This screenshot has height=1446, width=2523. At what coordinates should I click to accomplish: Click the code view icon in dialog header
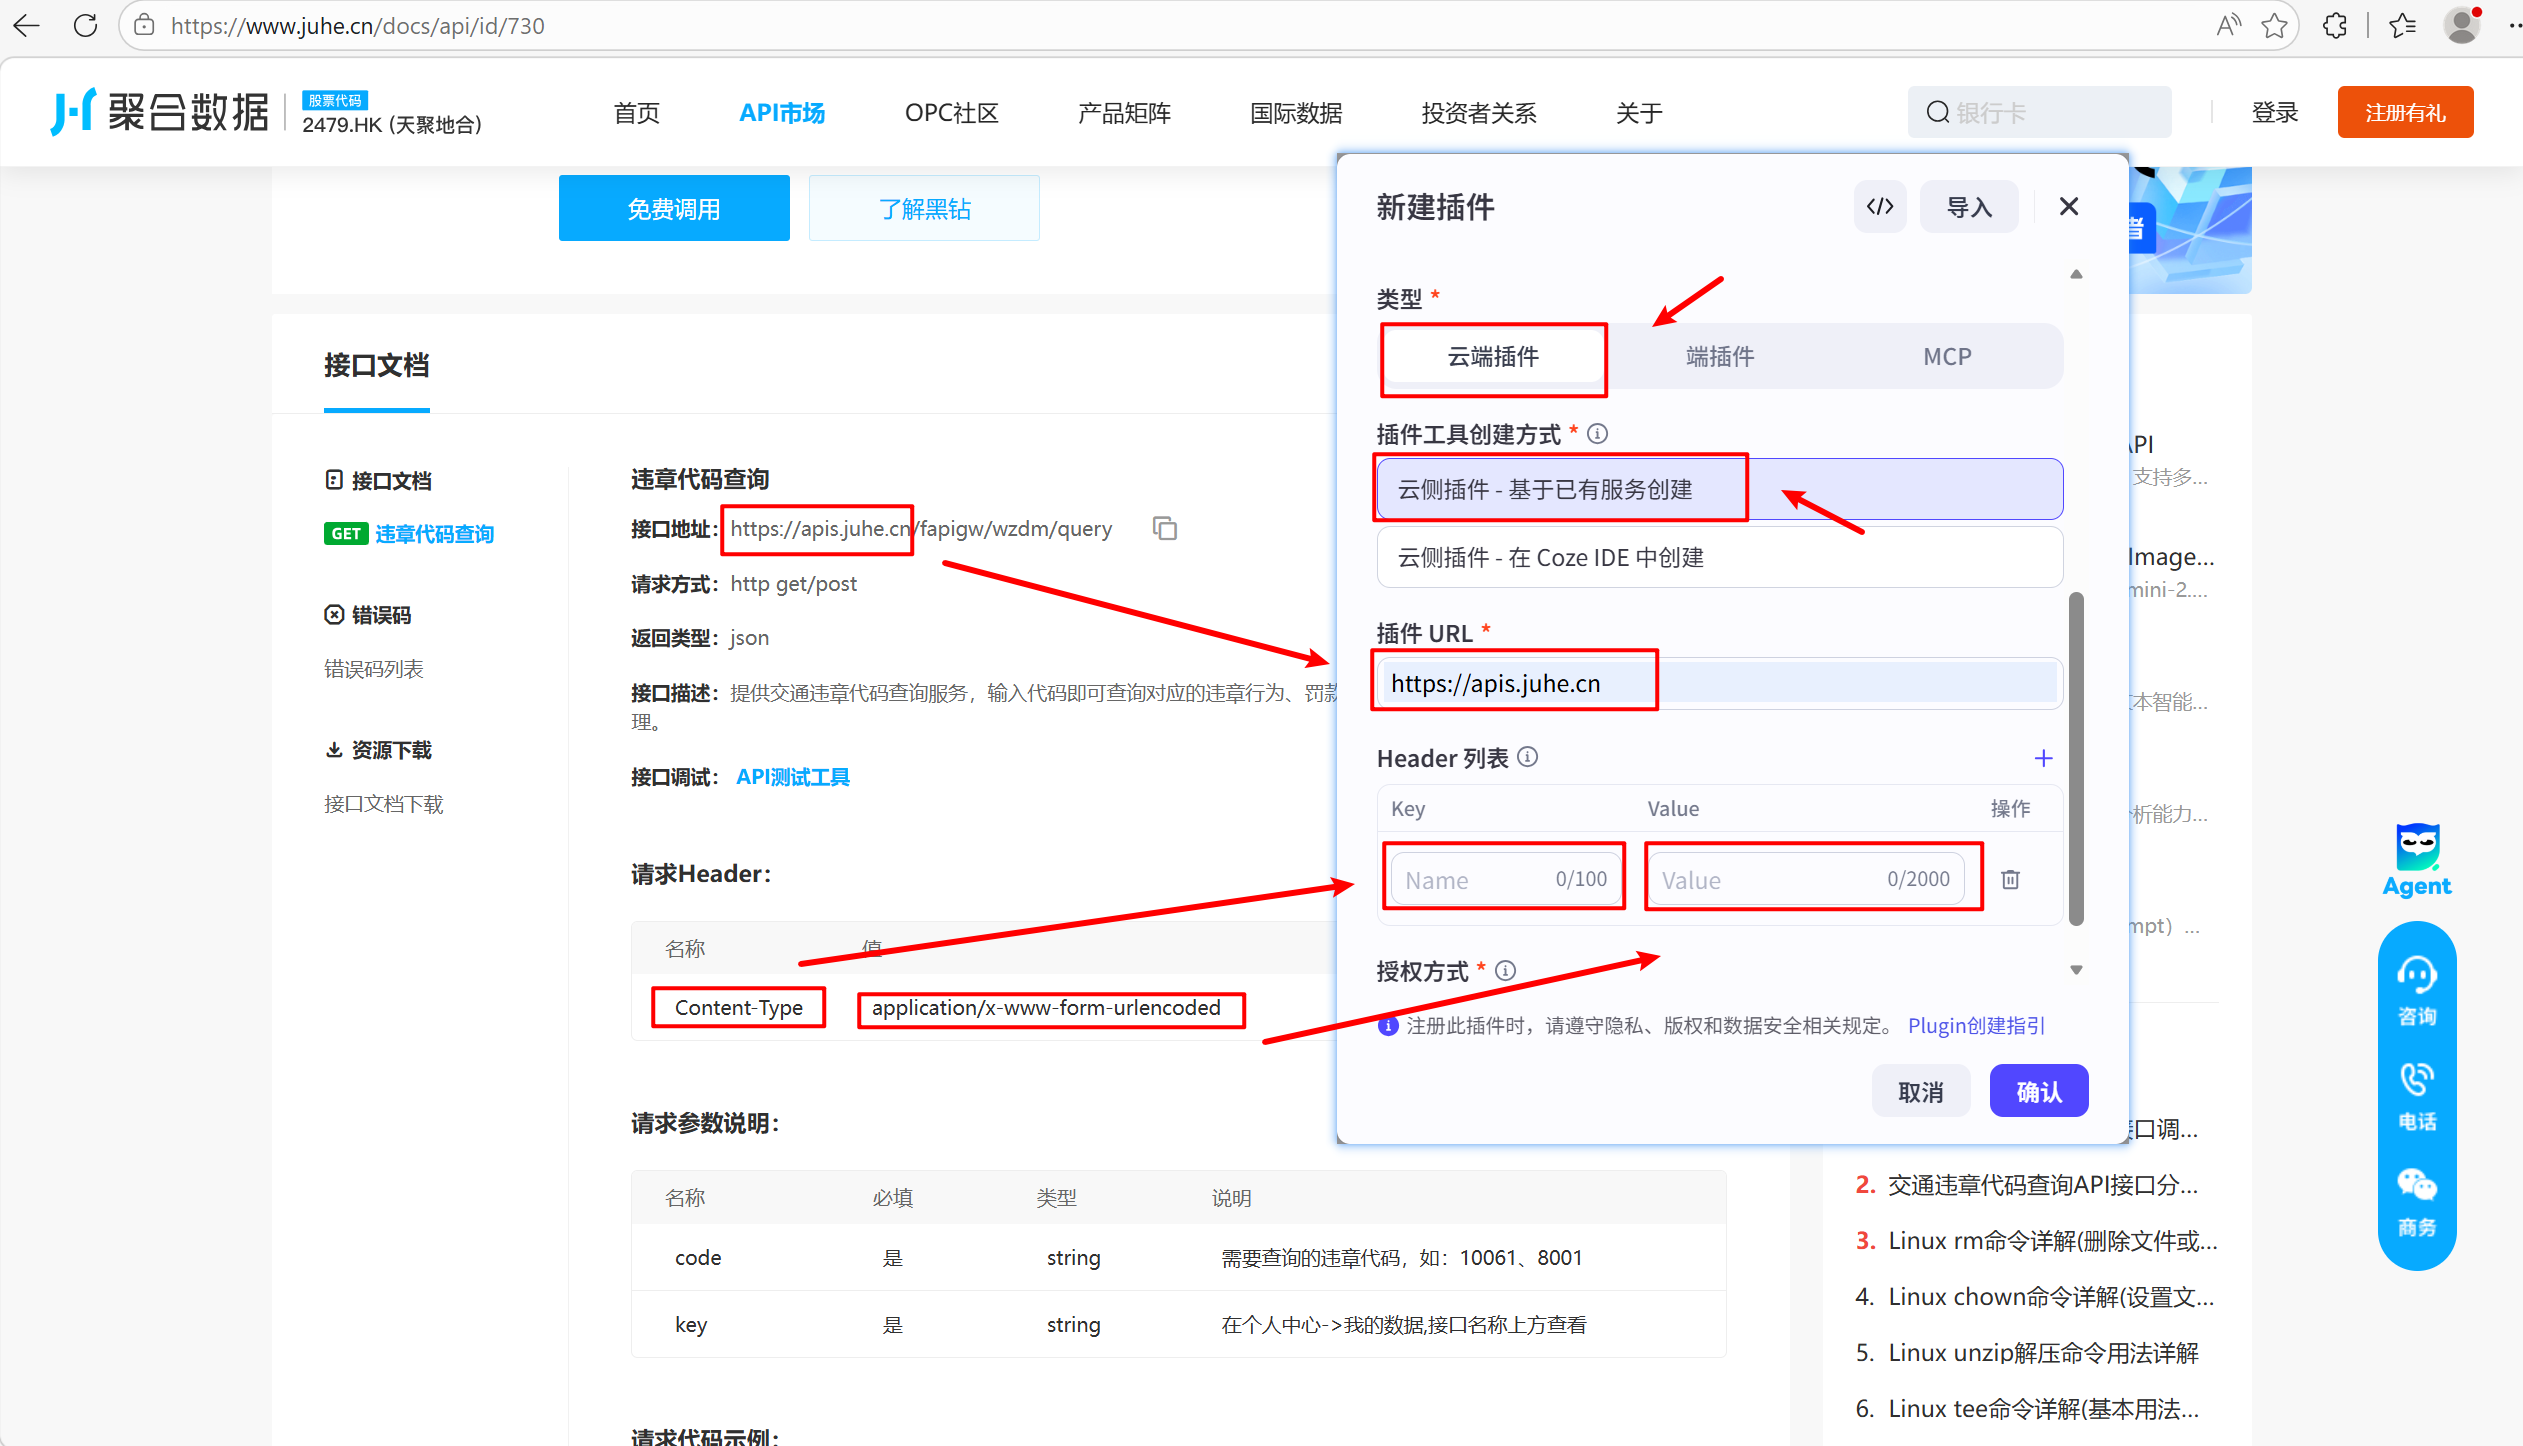pos(1880,207)
